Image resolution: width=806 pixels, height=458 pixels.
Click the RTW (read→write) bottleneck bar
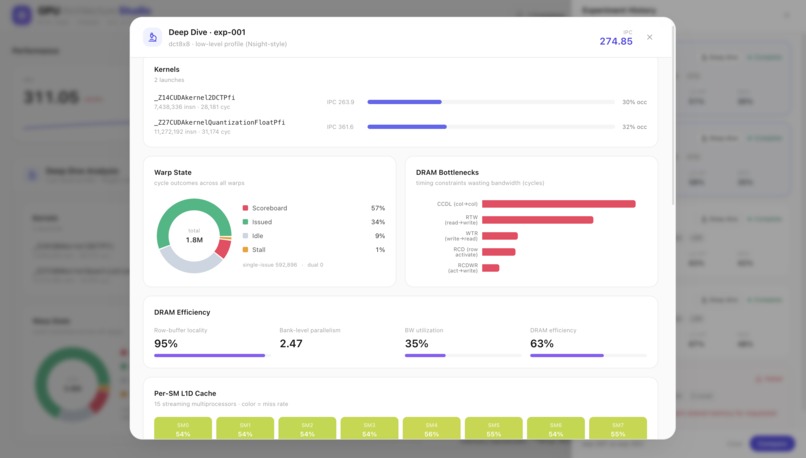(x=538, y=220)
